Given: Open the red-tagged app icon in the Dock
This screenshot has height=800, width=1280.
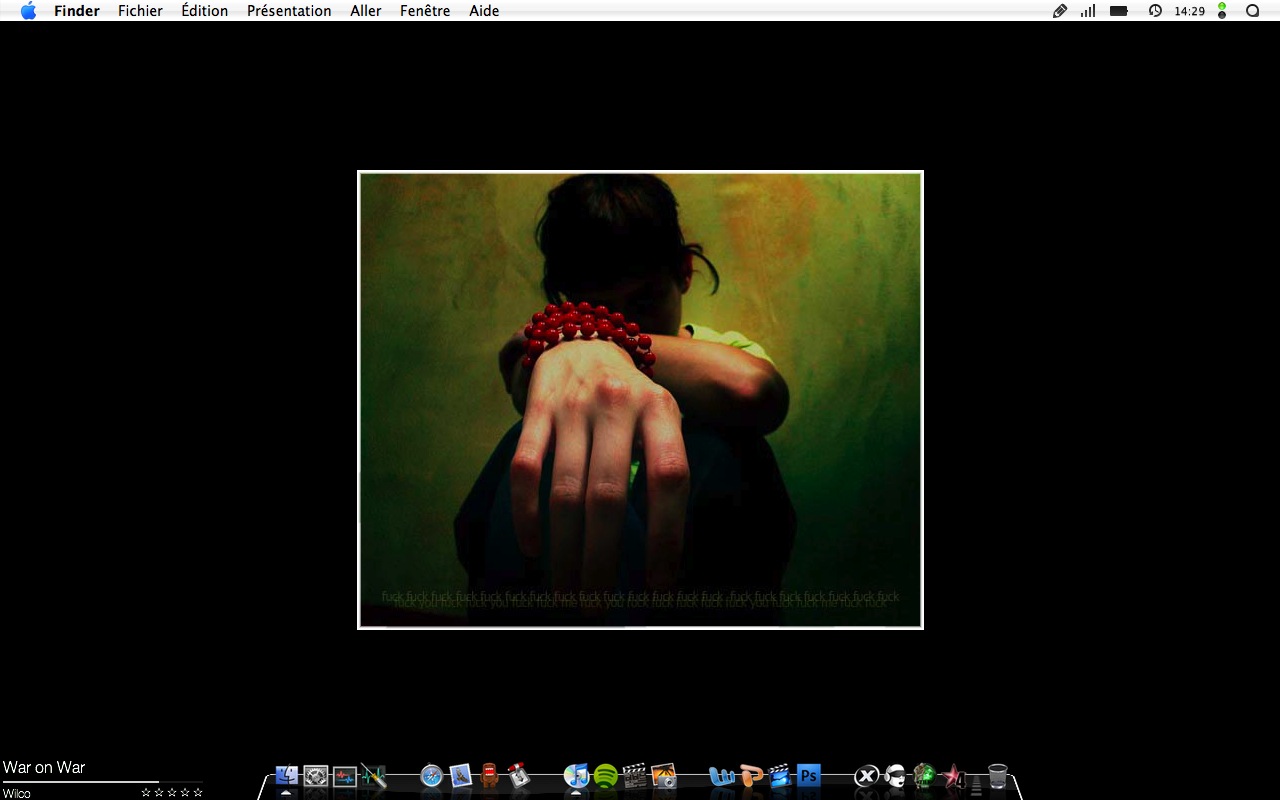Looking at the screenshot, I should pyautogui.click(x=518, y=776).
